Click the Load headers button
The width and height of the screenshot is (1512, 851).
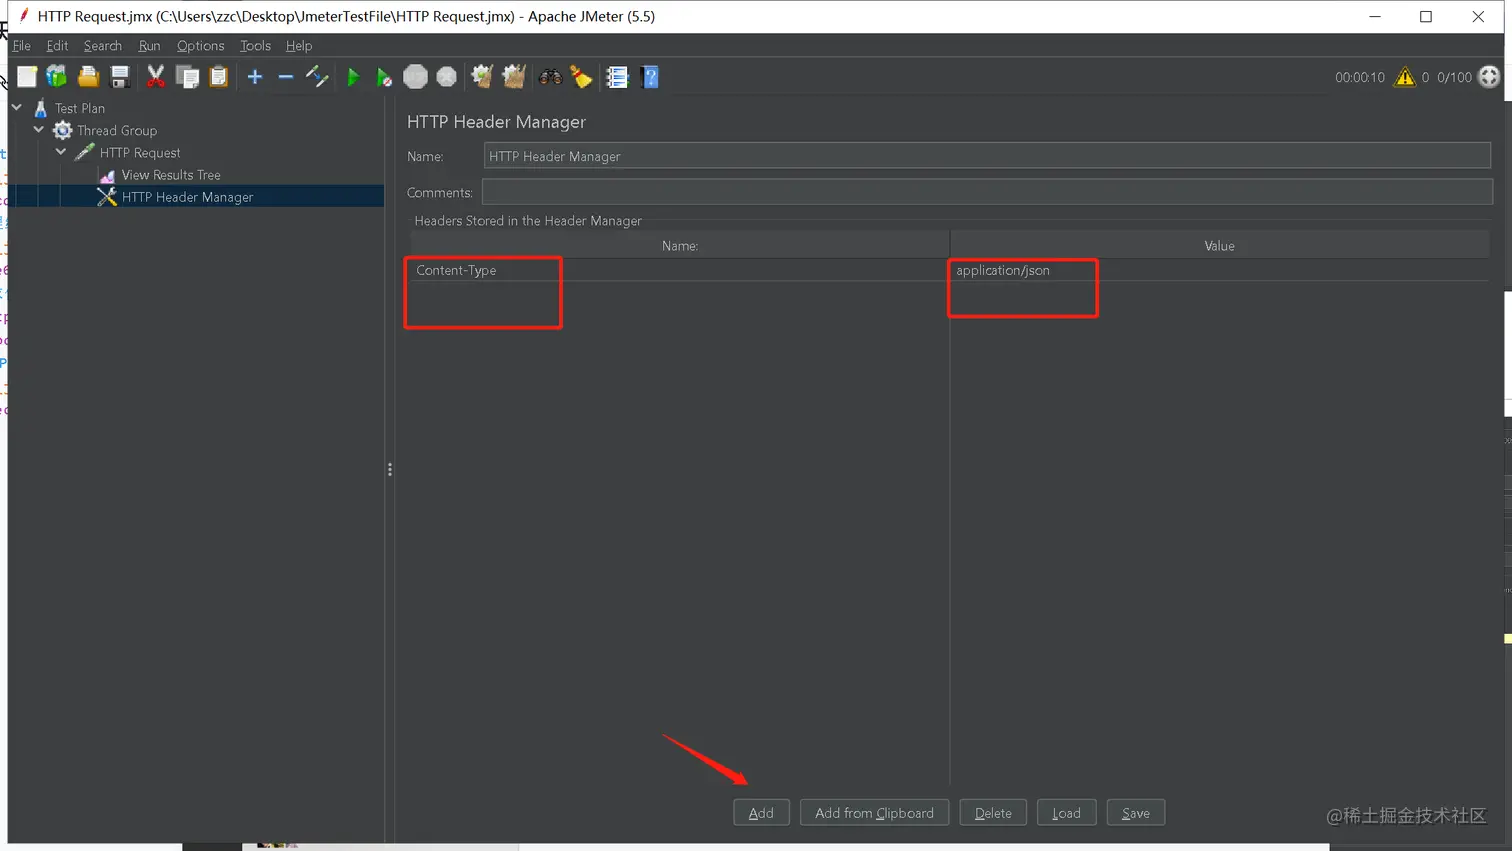tap(1066, 813)
